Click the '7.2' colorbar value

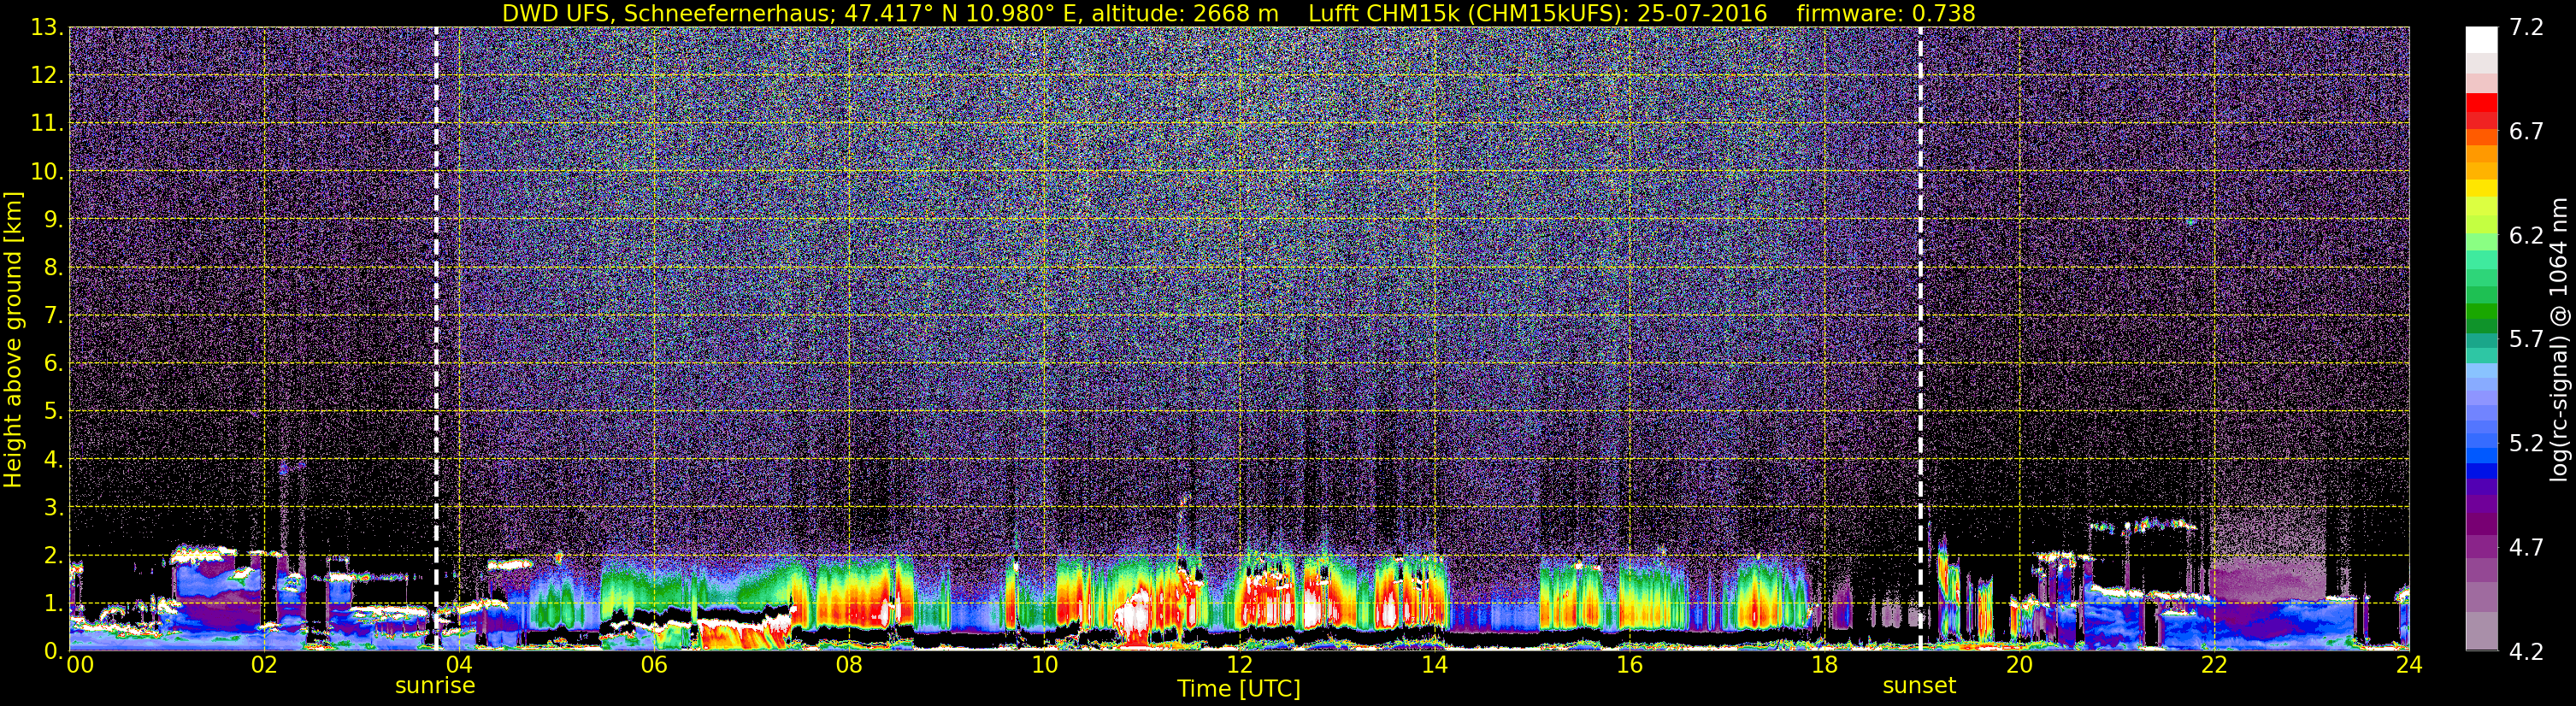click(2526, 28)
